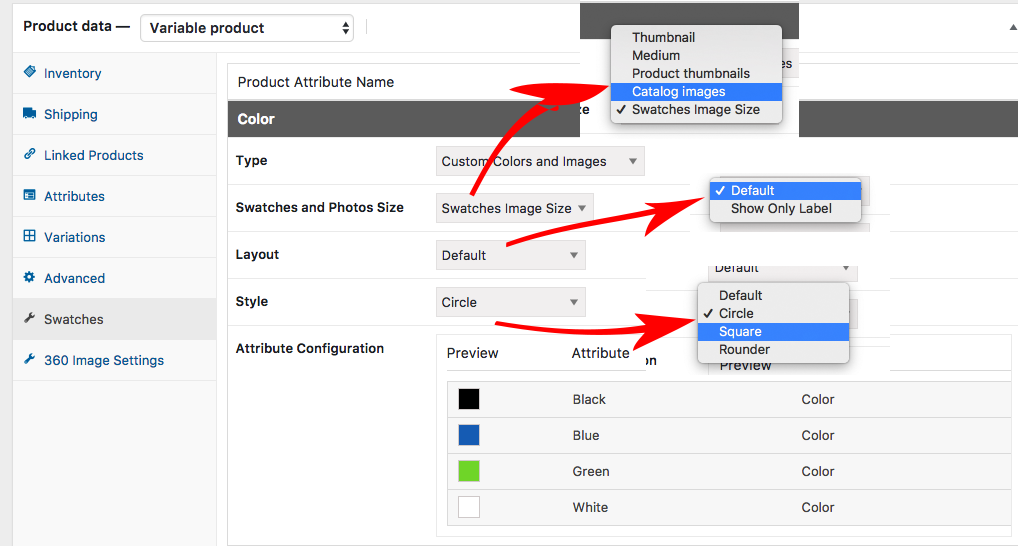Click the Color attribute header bar
This screenshot has width=1018, height=546.
click(x=400, y=119)
